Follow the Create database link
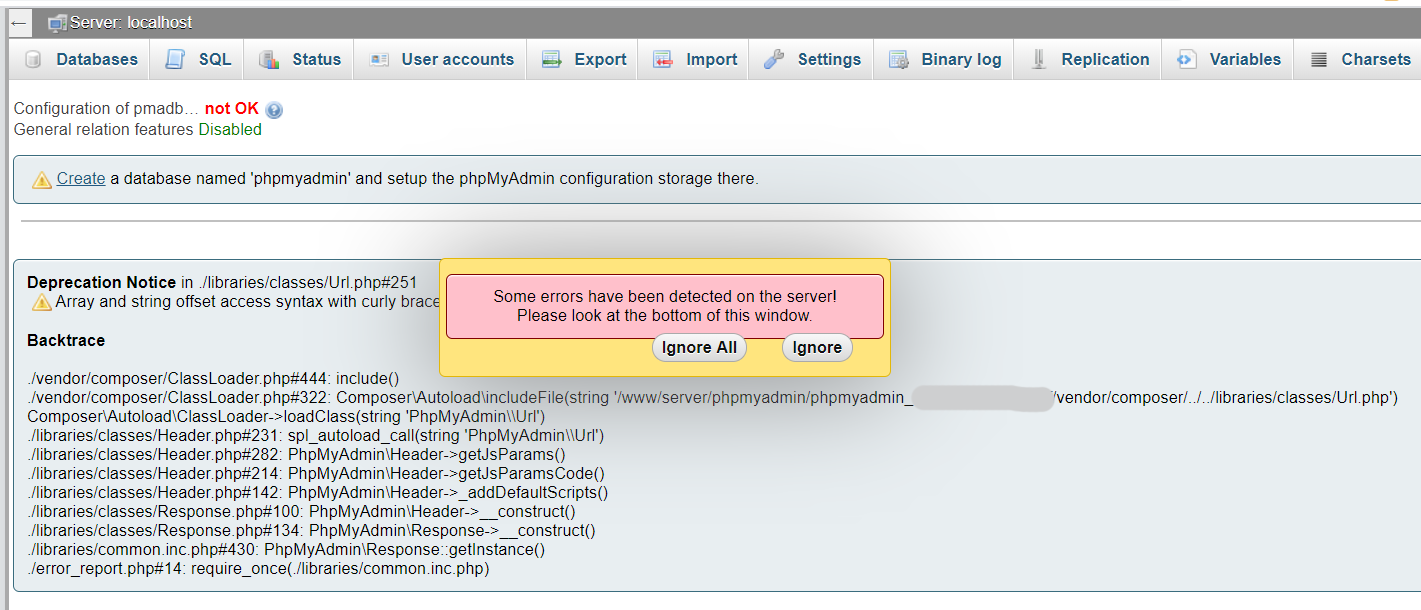1421x610 pixels. pos(81,179)
